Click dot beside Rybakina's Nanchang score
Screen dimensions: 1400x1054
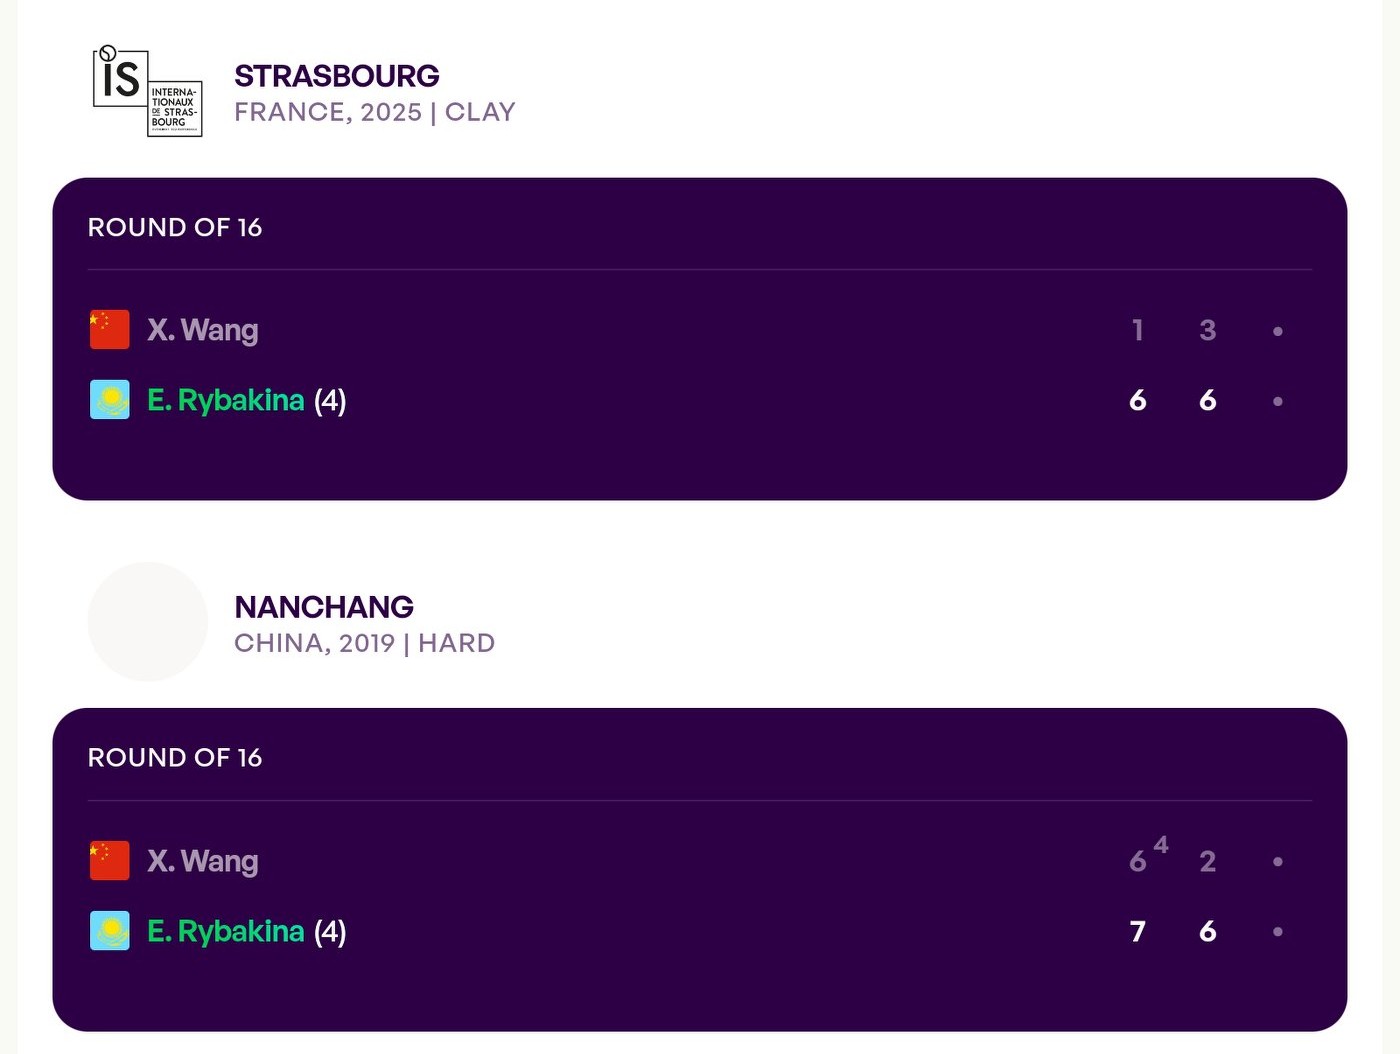pyautogui.click(x=1277, y=932)
